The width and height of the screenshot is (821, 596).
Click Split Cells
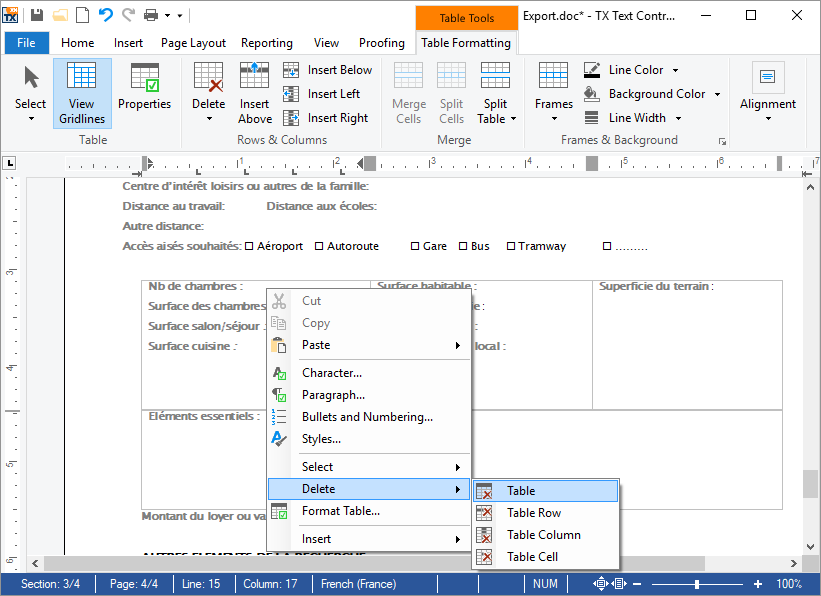(451, 94)
